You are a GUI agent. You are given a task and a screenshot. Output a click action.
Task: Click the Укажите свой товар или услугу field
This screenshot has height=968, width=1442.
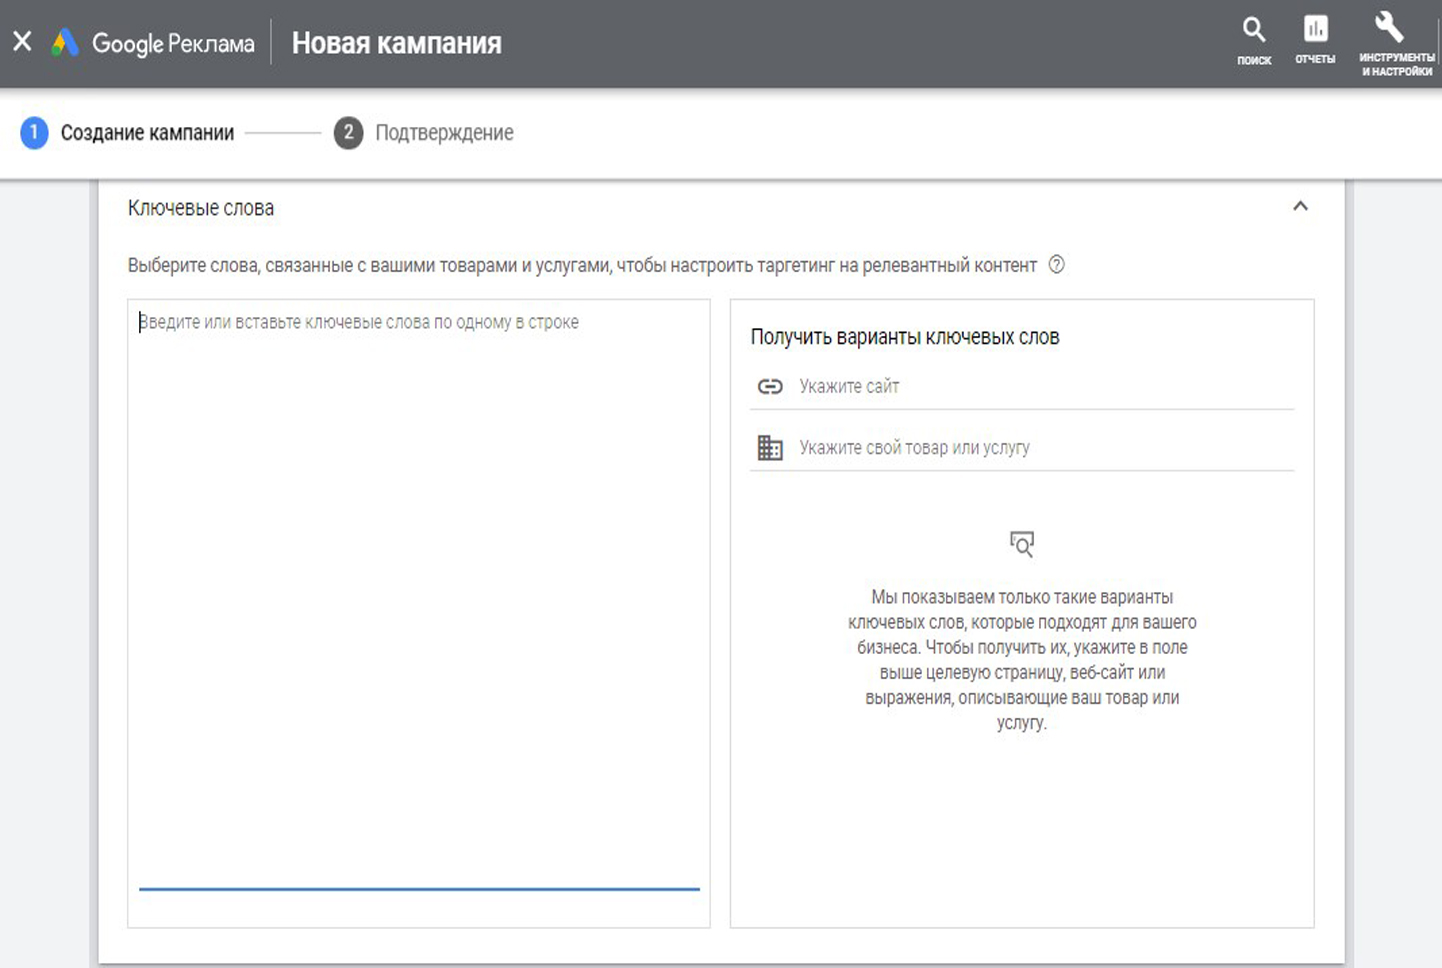[x=1040, y=448]
